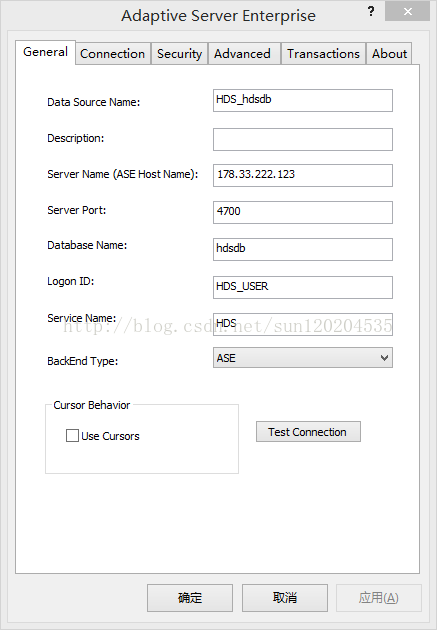Screen dimensions: 437x630
Task: Click the Data Source Name label
Action: (94, 102)
